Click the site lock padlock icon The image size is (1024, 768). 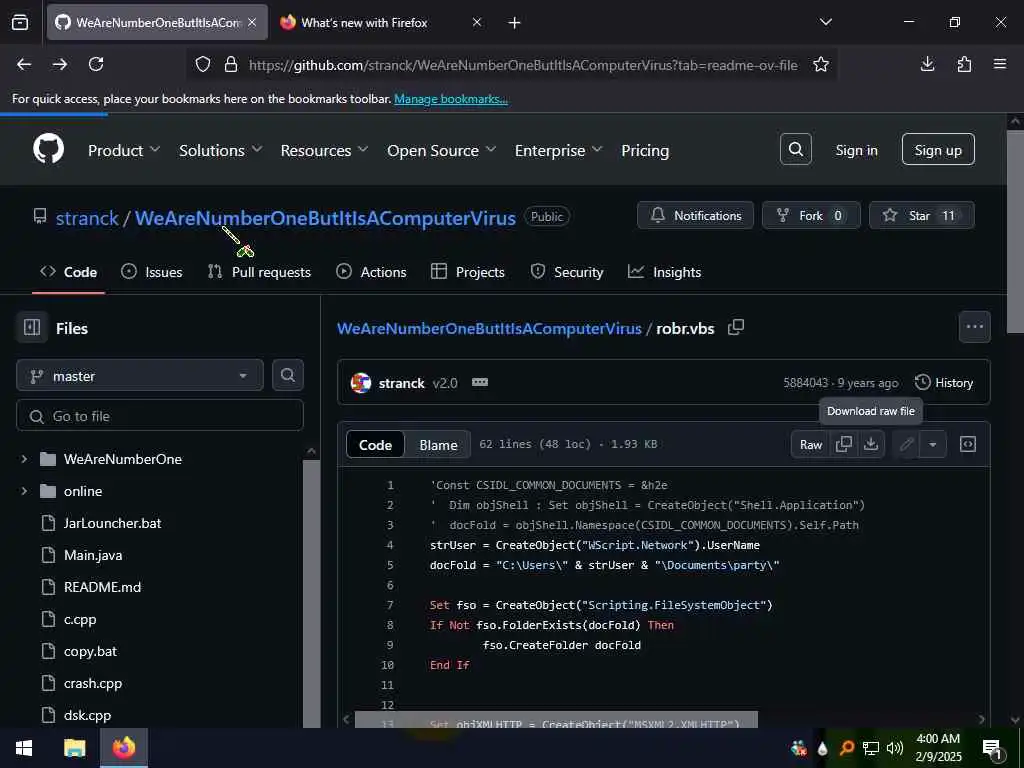(231, 64)
